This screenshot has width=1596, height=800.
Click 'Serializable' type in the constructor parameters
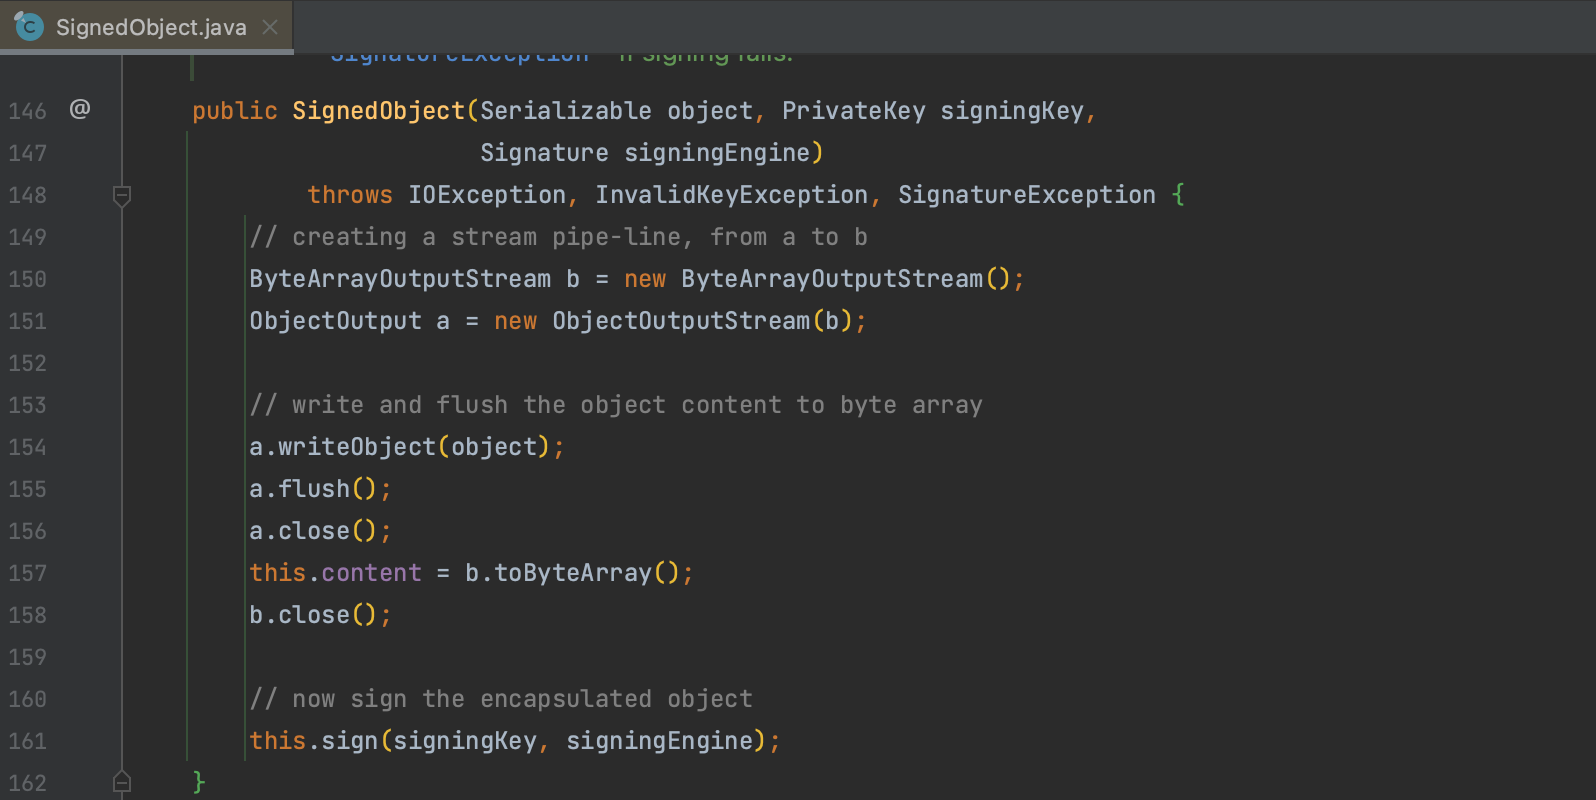[x=566, y=111]
